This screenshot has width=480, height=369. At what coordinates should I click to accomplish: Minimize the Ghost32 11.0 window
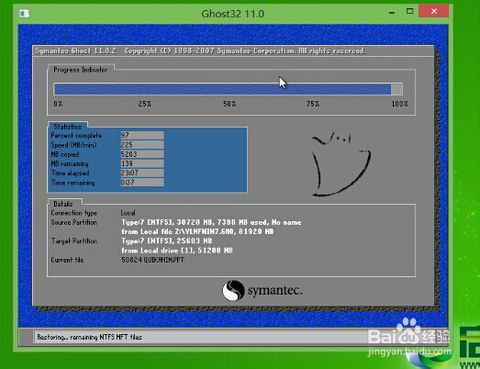click(x=392, y=13)
